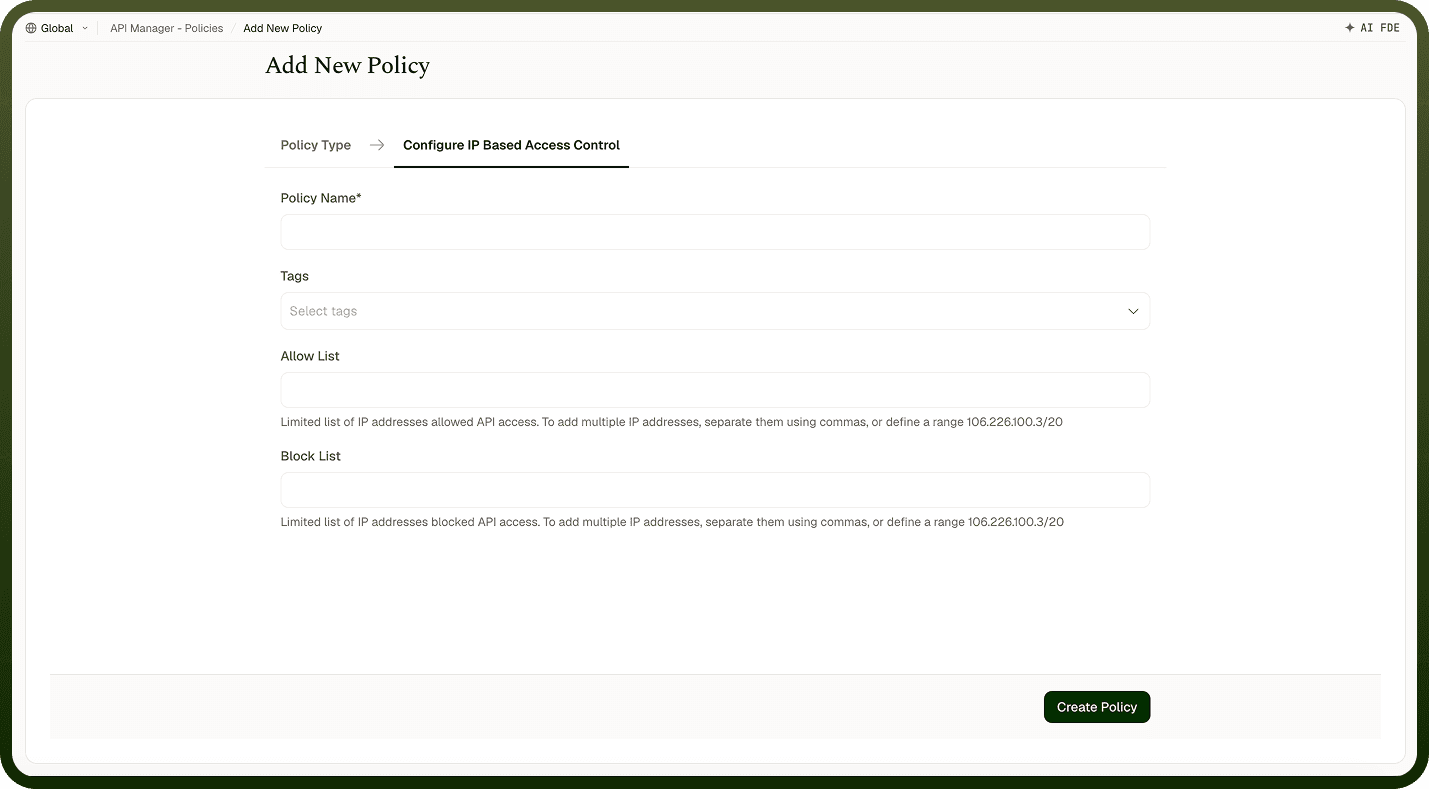Click the Policy Name* label
The width and height of the screenshot is (1429, 789).
(321, 198)
